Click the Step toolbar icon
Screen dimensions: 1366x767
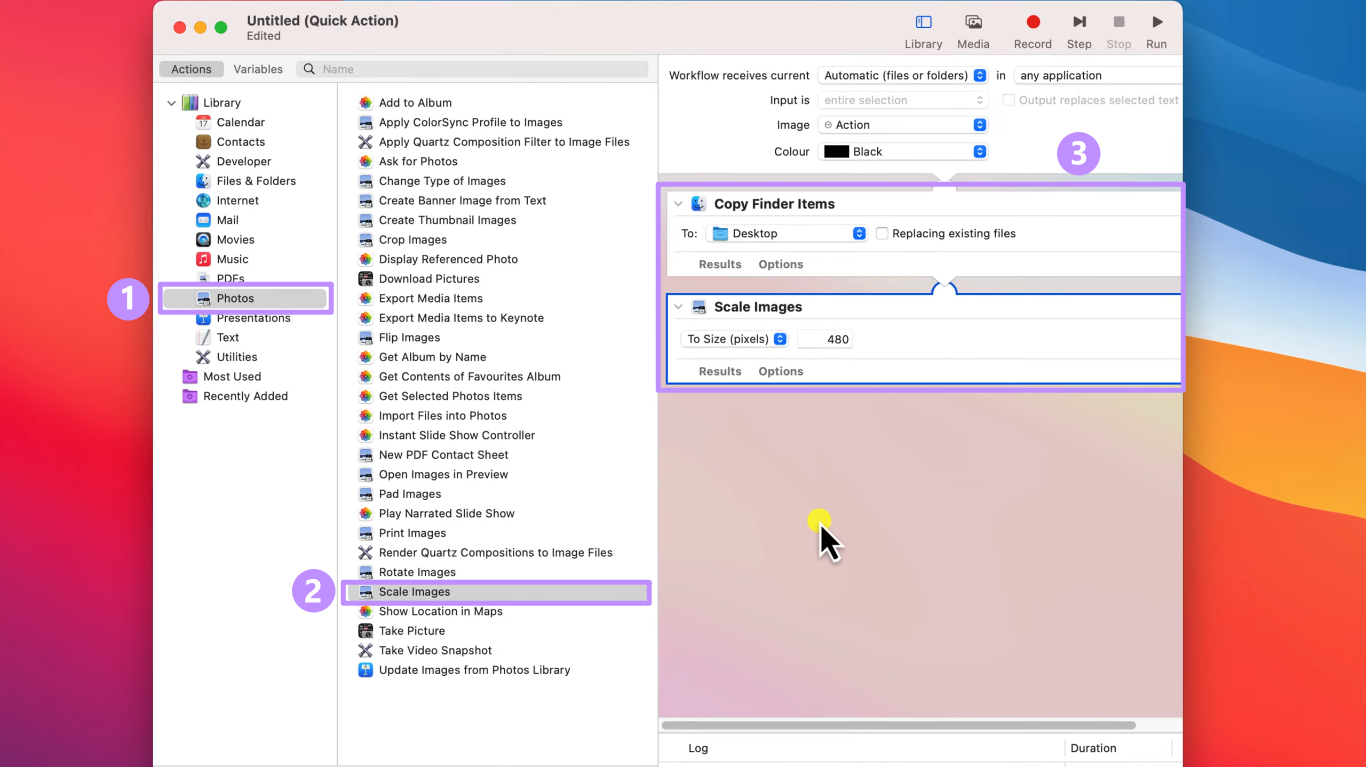1079,22
